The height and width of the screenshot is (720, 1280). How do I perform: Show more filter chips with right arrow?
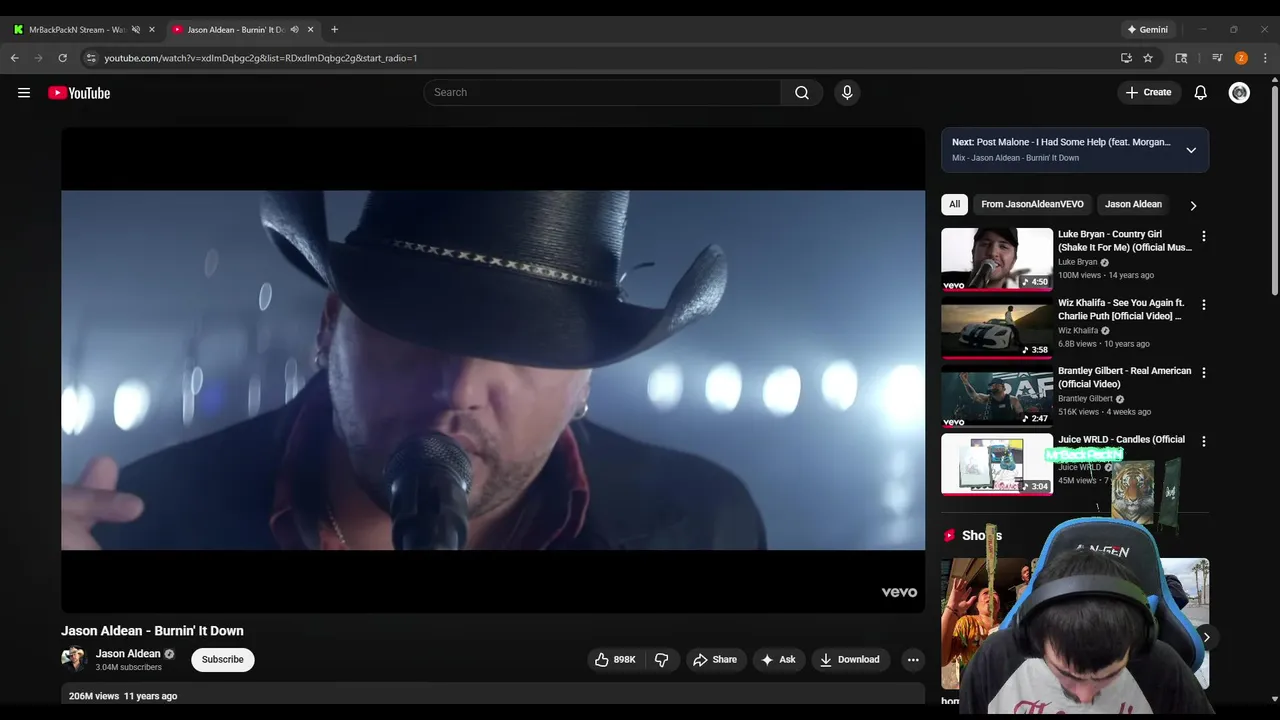pyautogui.click(x=1193, y=205)
